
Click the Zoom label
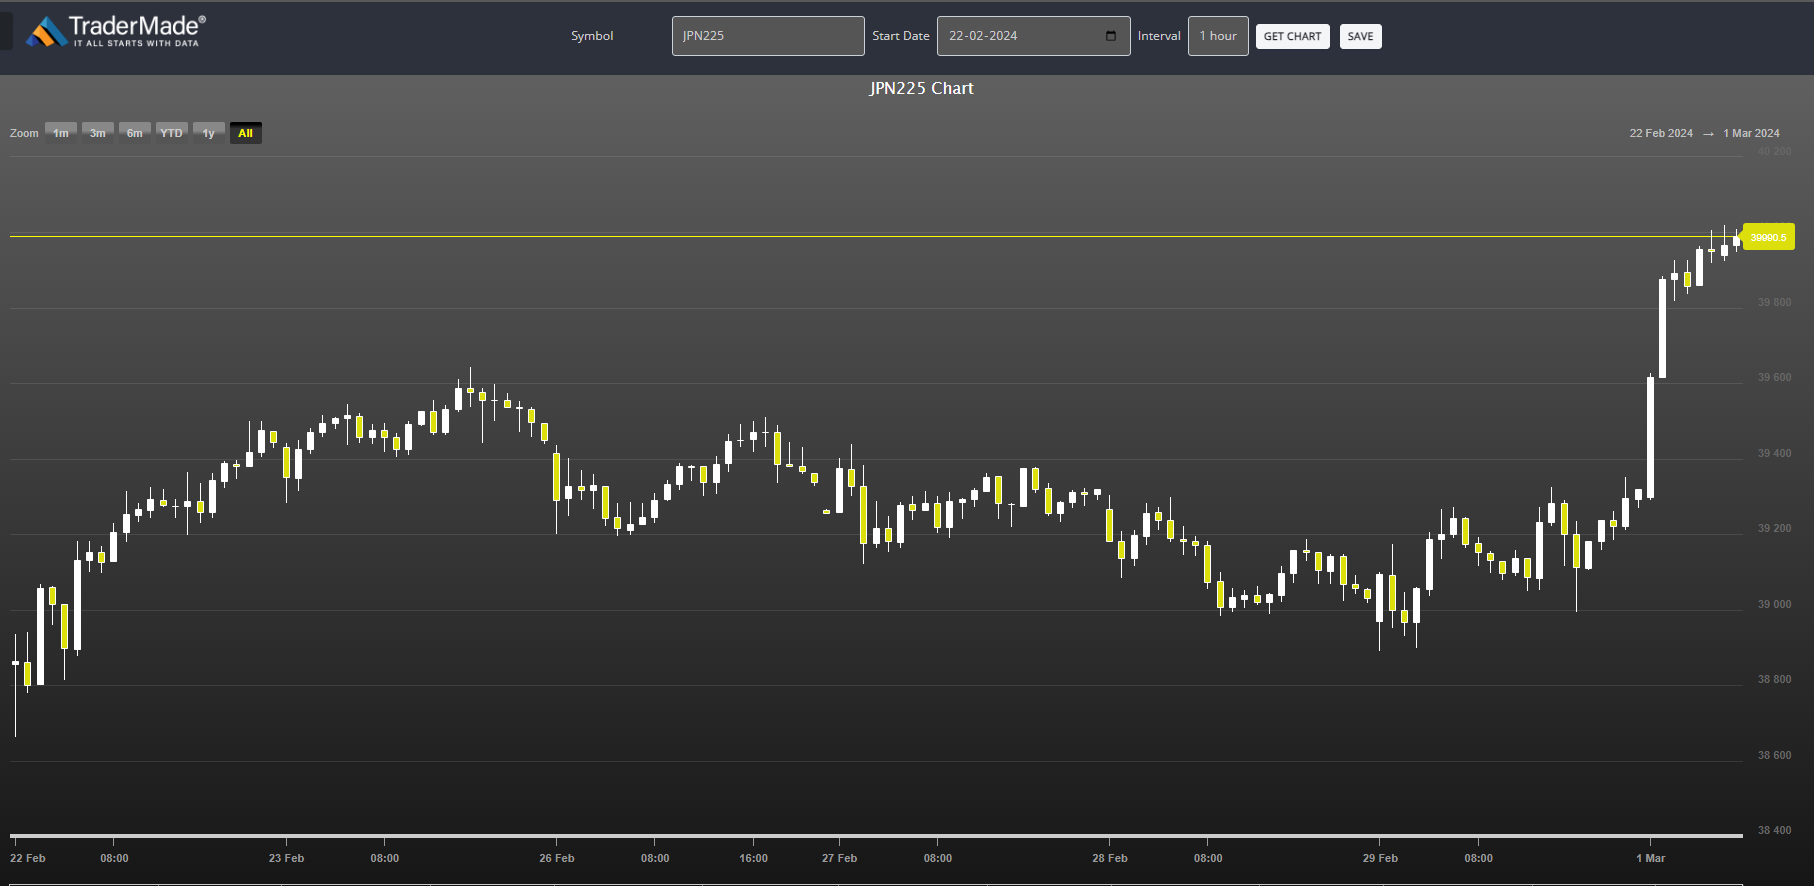(x=24, y=133)
